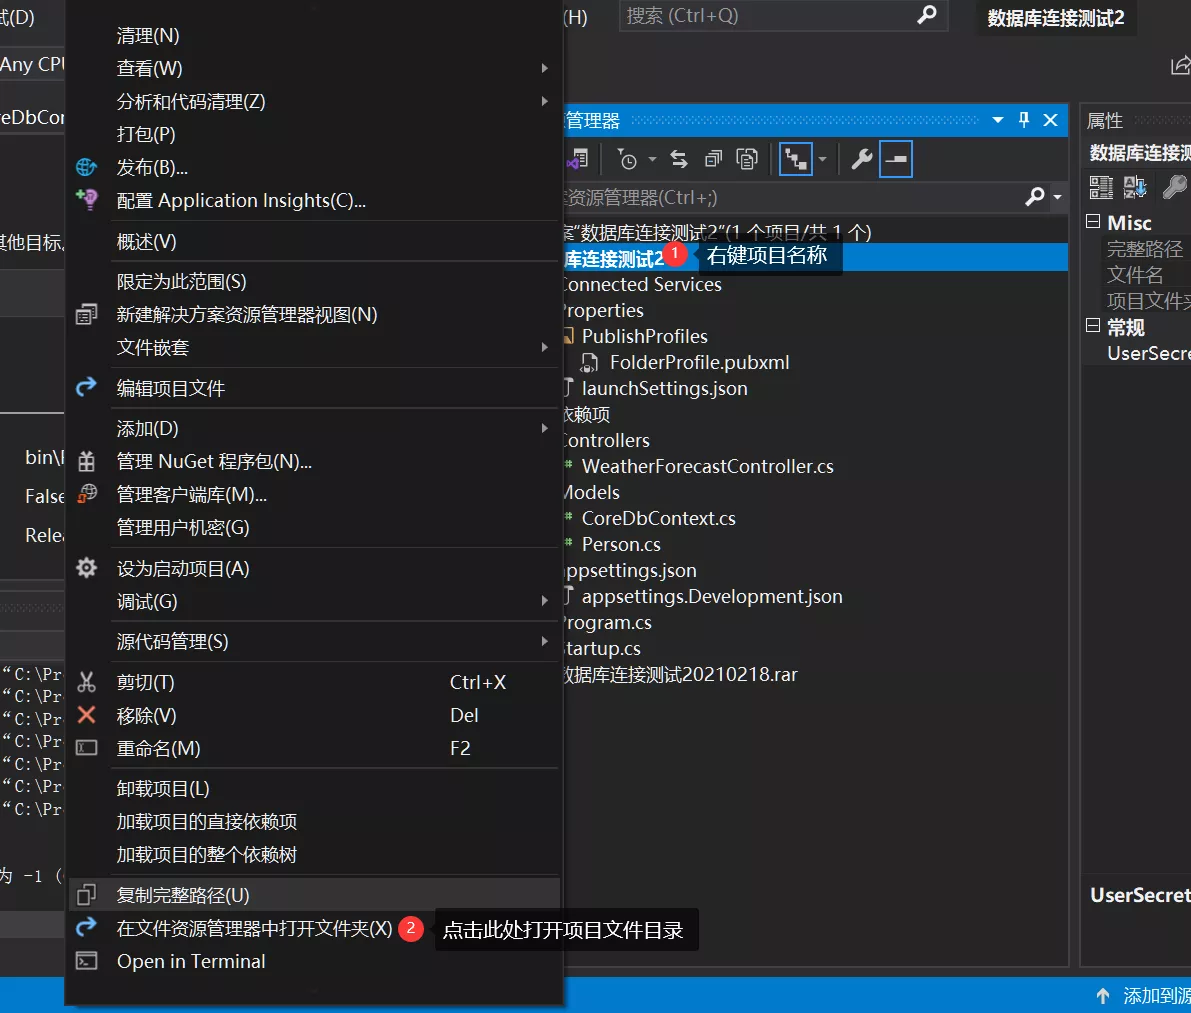Click the Application Insights lightbulb icon
The image size is (1191, 1013).
point(87,200)
